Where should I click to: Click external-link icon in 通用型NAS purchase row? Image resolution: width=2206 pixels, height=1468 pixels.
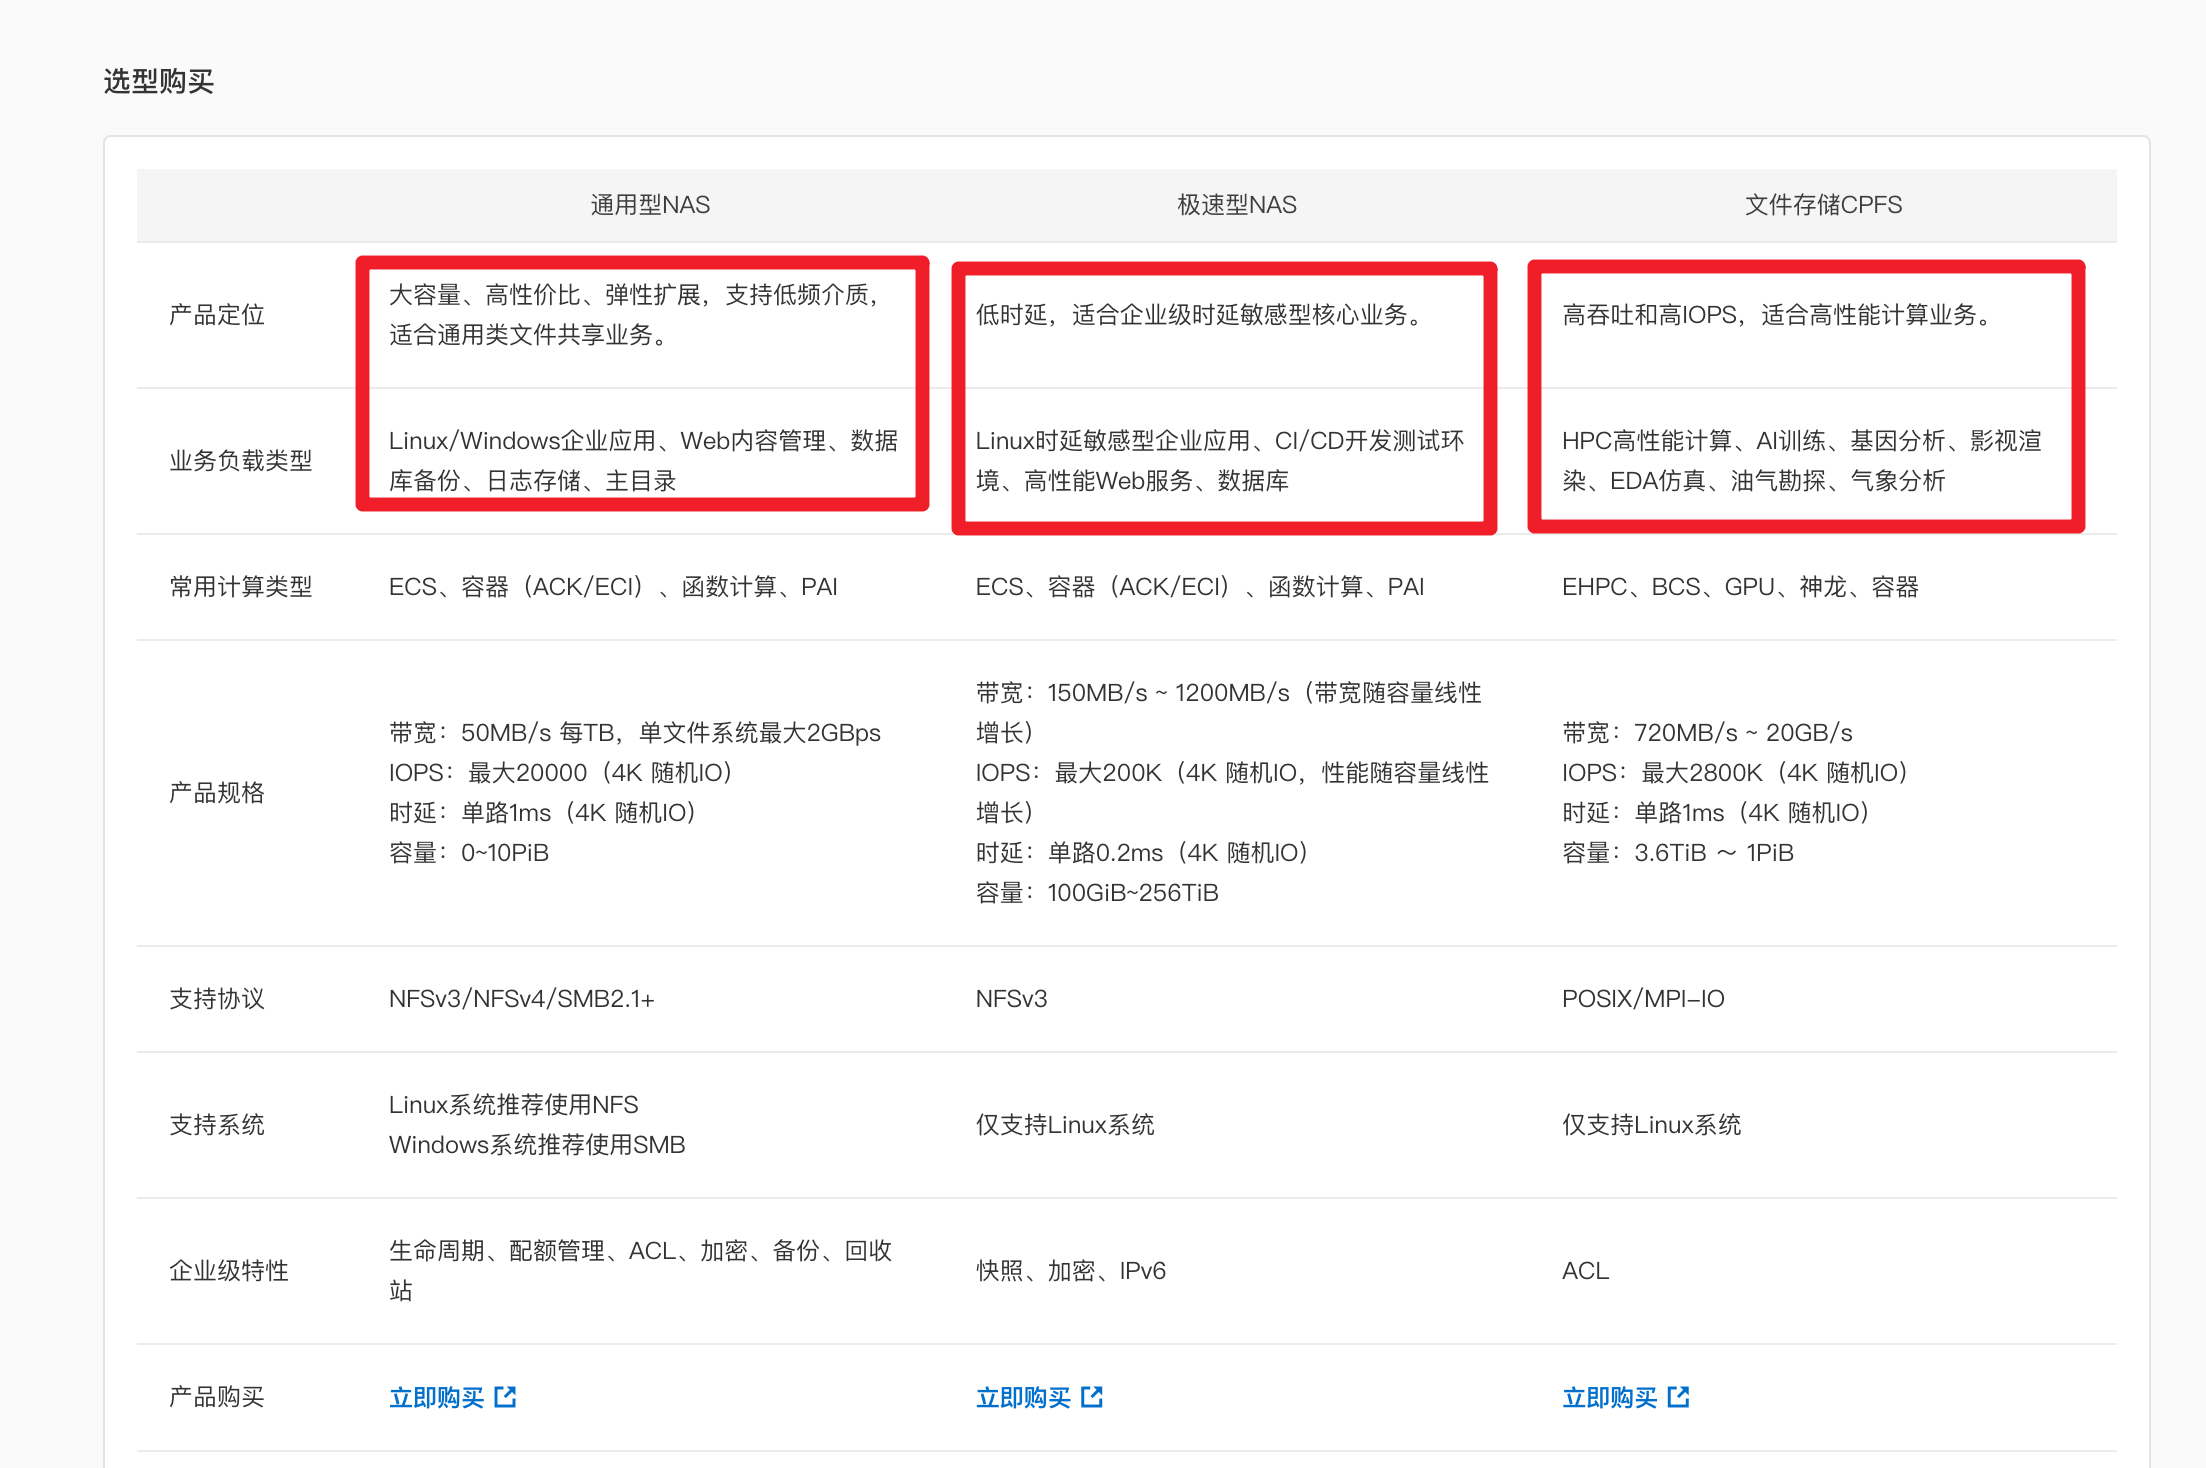[x=506, y=1397]
